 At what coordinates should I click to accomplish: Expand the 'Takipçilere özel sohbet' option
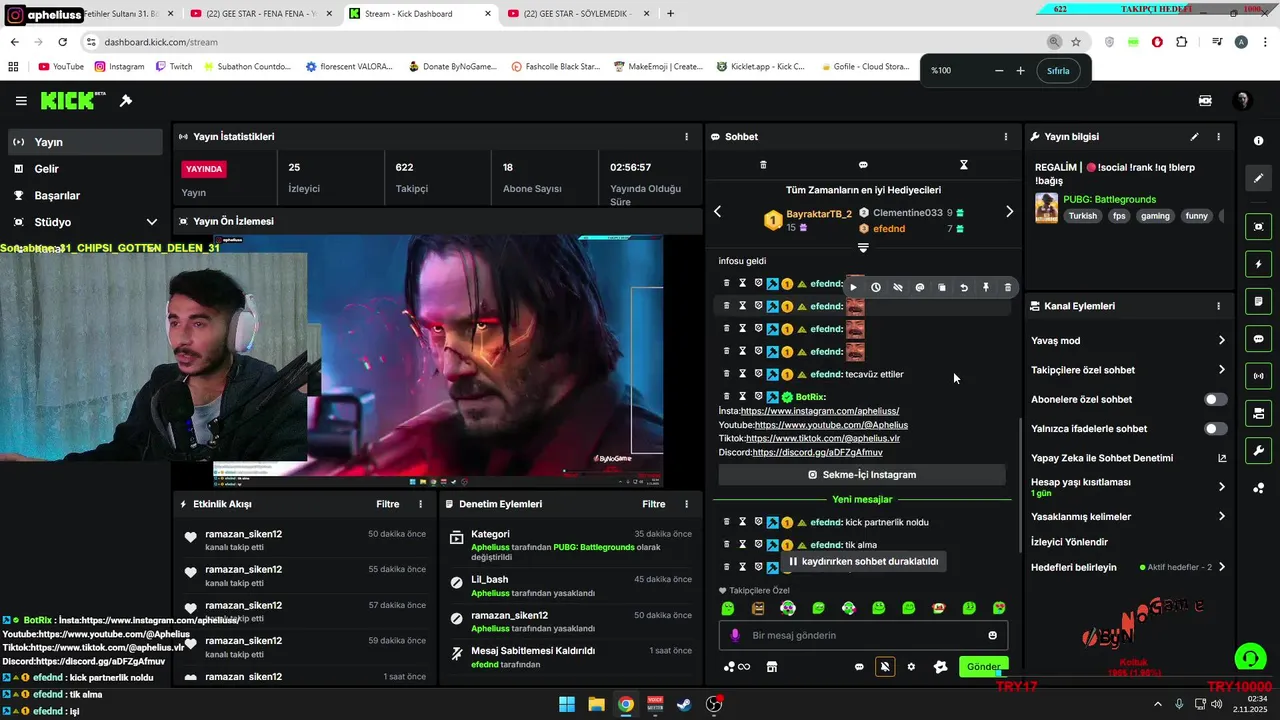tap(1221, 370)
